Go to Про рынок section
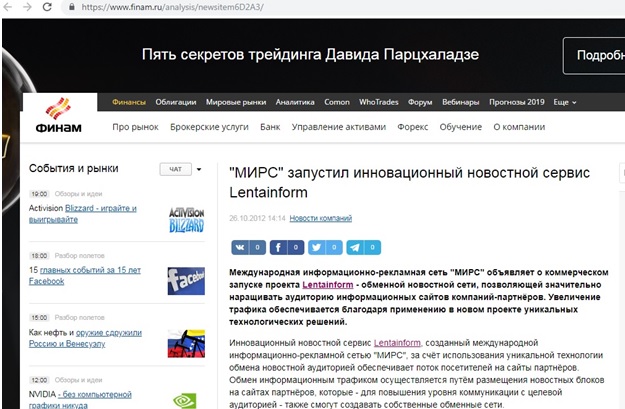This screenshot has width=625, height=409. point(136,127)
